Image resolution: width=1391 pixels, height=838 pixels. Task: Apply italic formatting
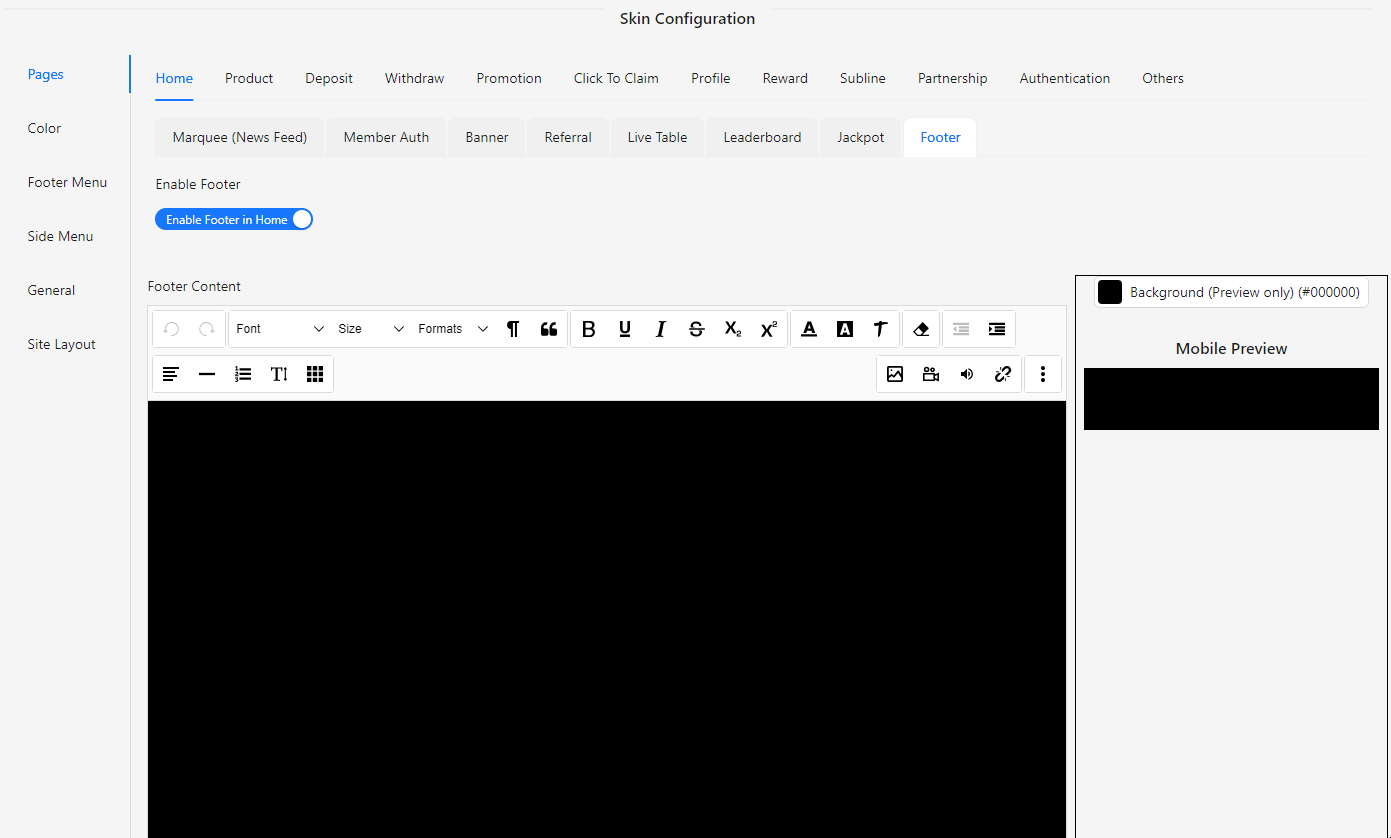(x=660, y=329)
